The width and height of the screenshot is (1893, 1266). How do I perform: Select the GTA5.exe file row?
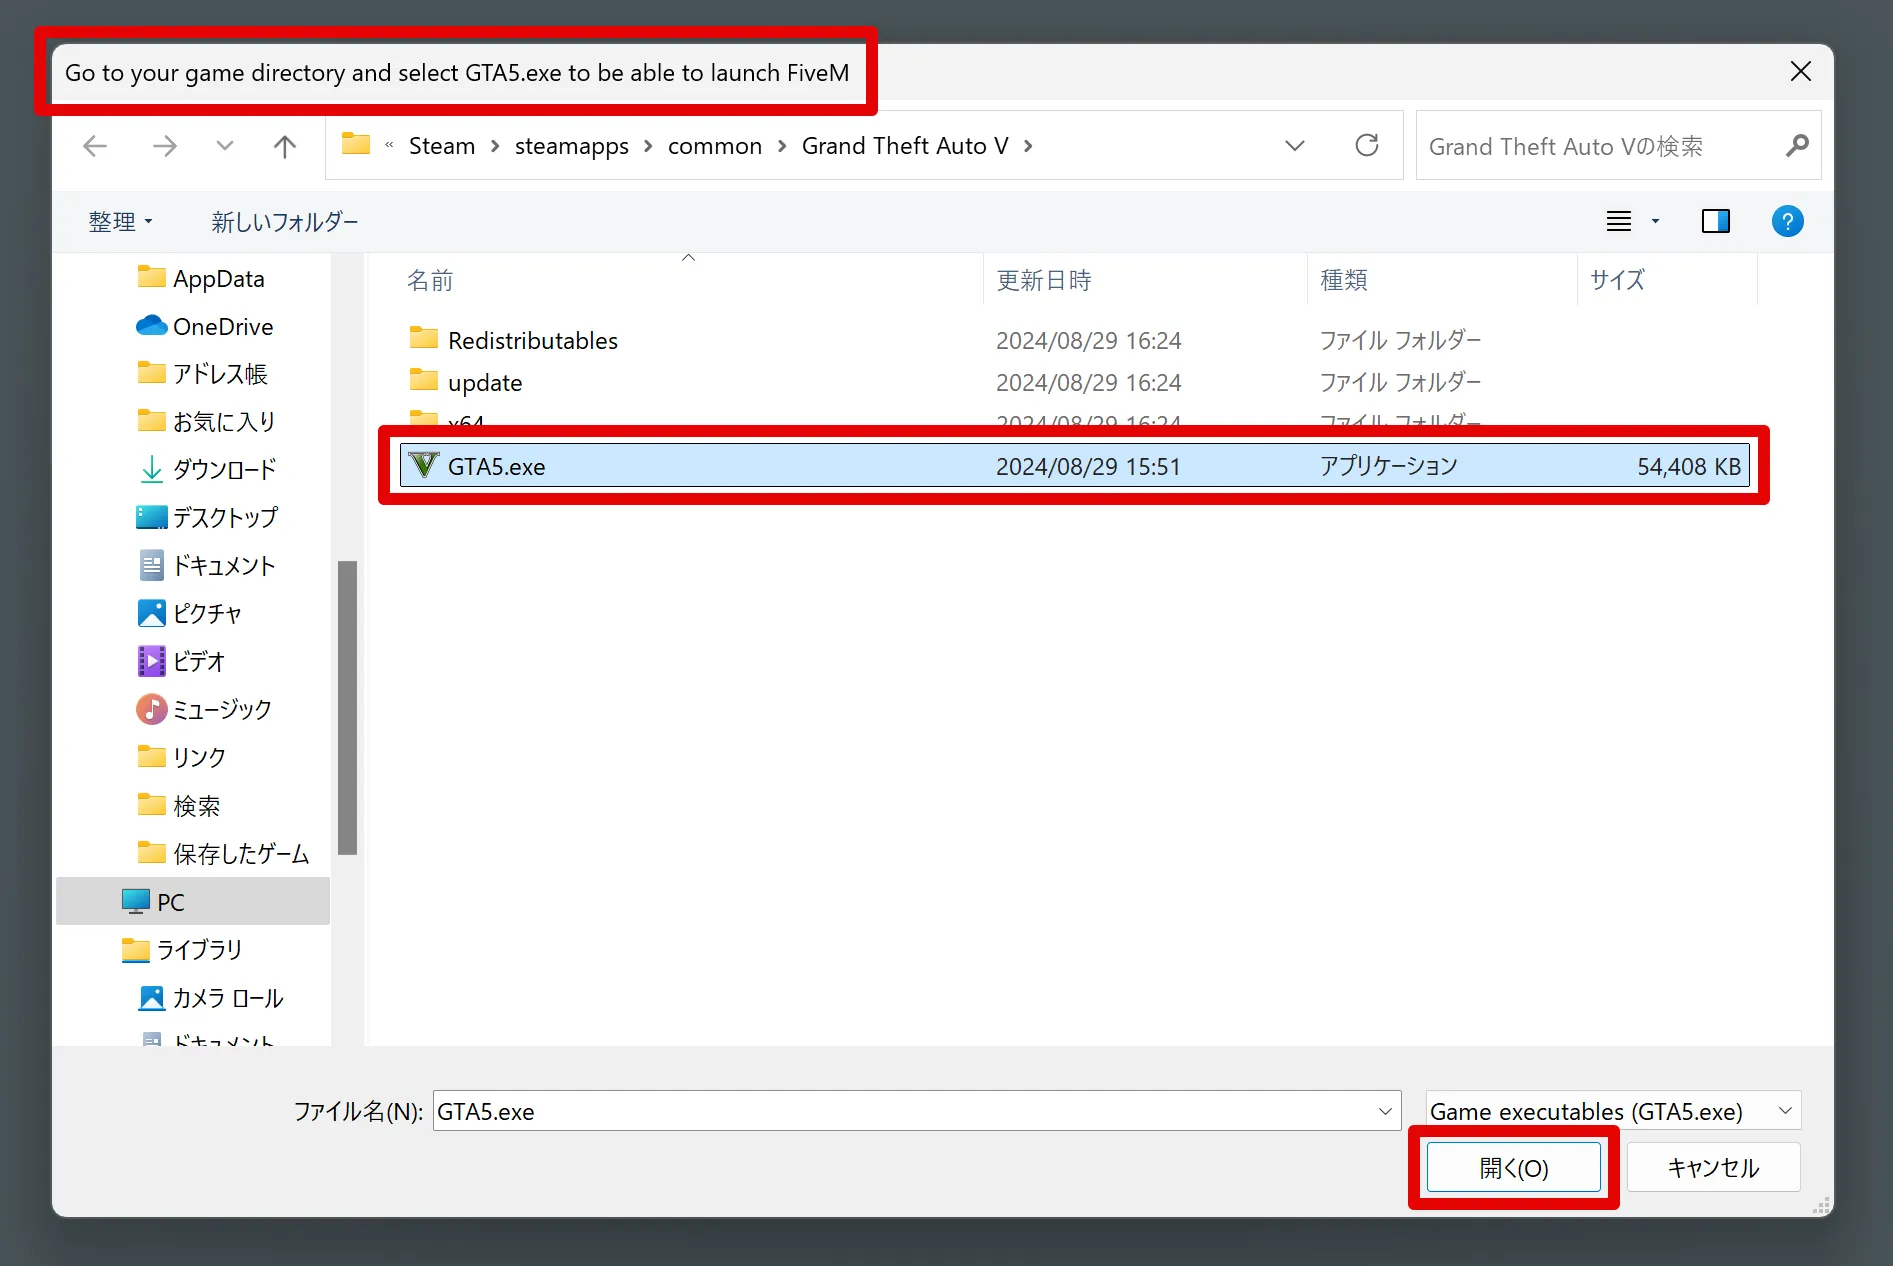coord(1075,466)
